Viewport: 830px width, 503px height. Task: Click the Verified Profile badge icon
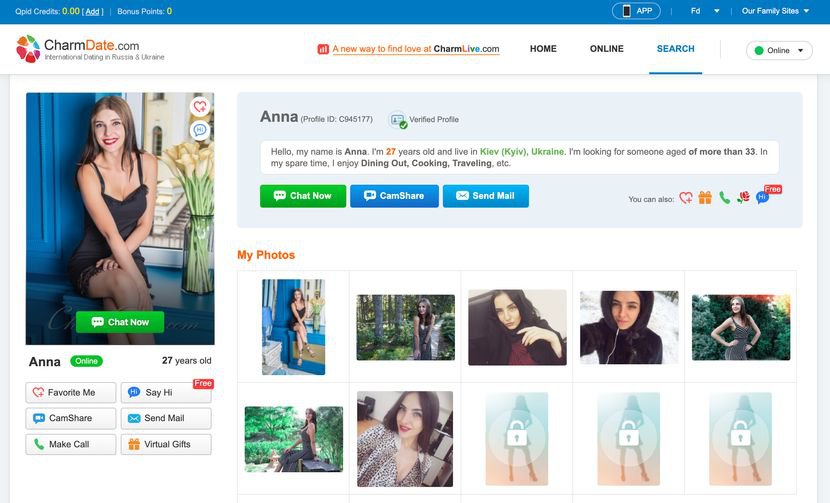(x=398, y=120)
